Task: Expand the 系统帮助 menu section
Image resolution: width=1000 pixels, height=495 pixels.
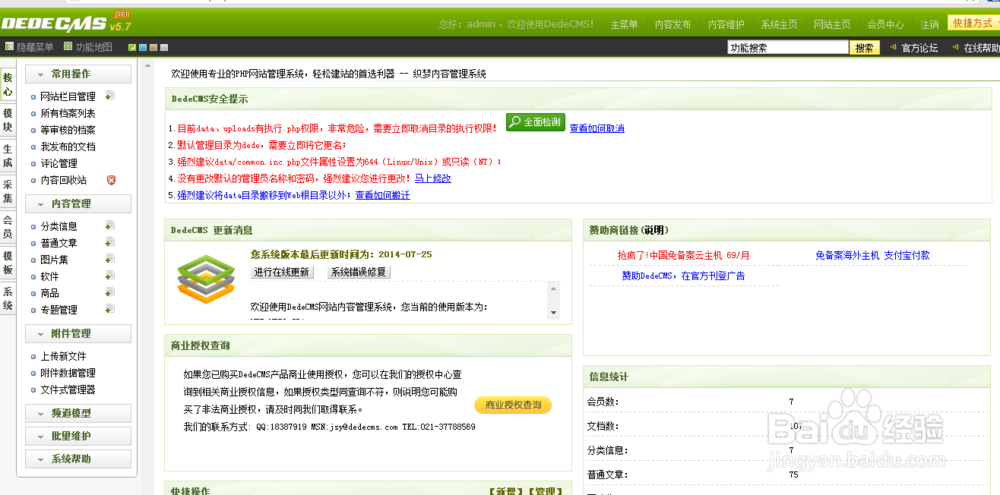Action: coord(78,459)
